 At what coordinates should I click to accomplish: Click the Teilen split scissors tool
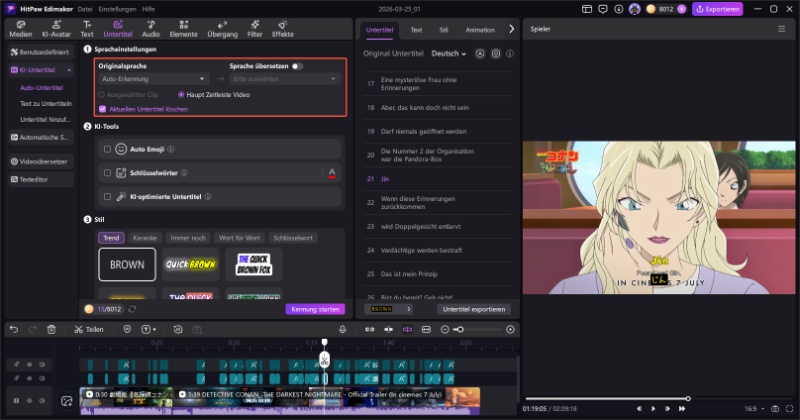(x=89, y=330)
